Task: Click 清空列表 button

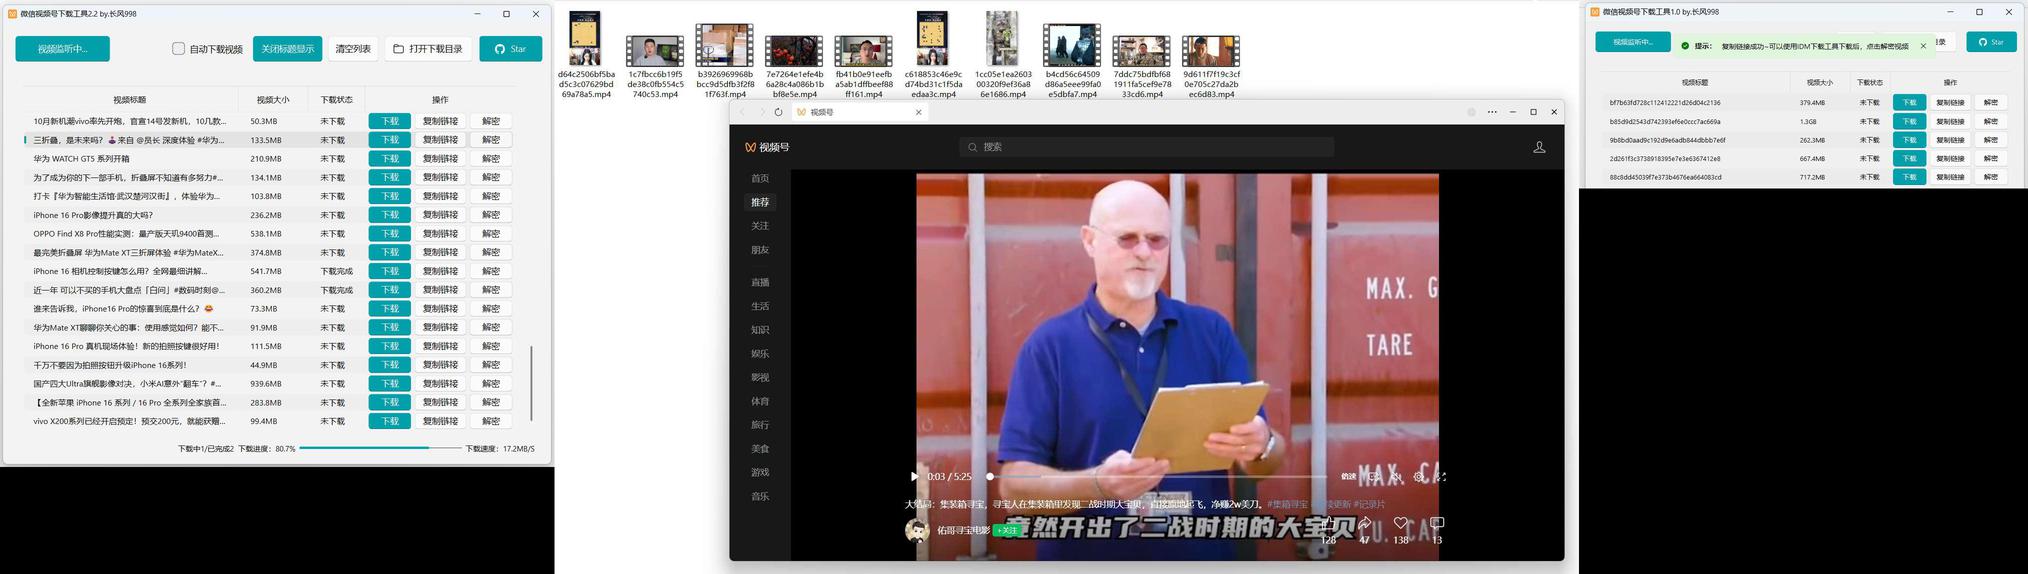Action: 353,49
